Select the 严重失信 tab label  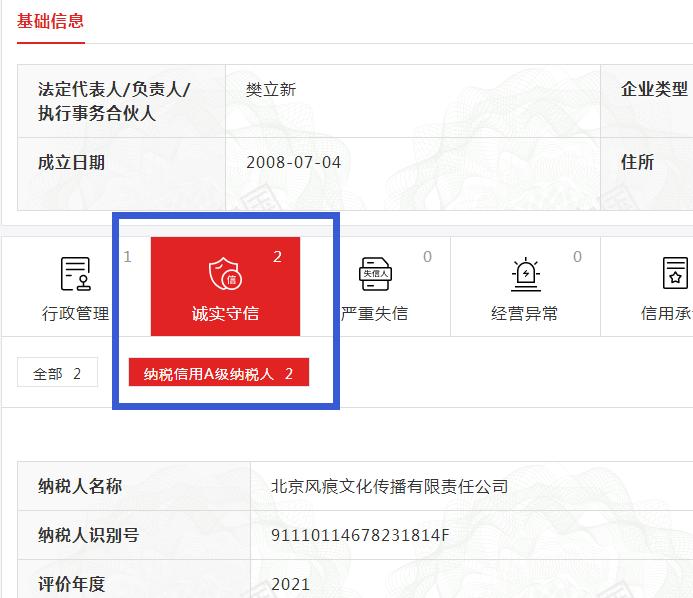coord(375,313)
